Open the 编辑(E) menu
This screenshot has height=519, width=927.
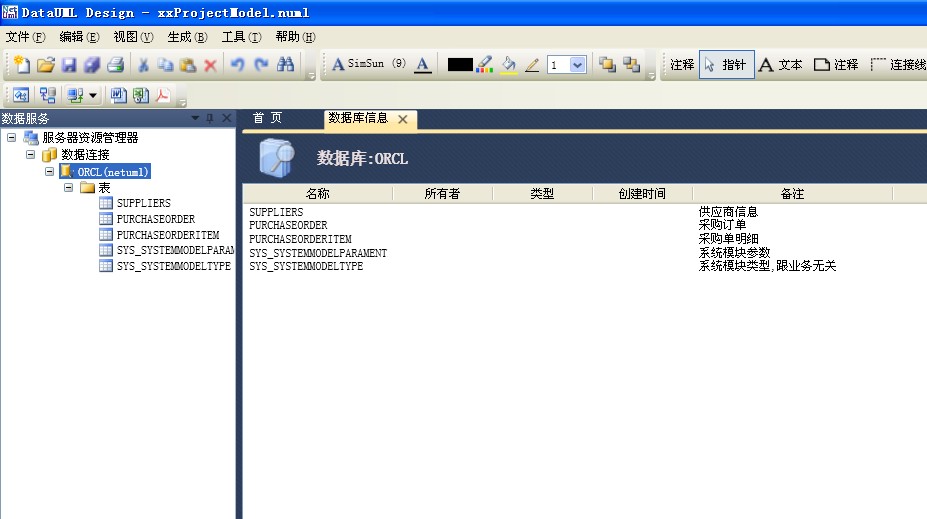coord(79,37)
